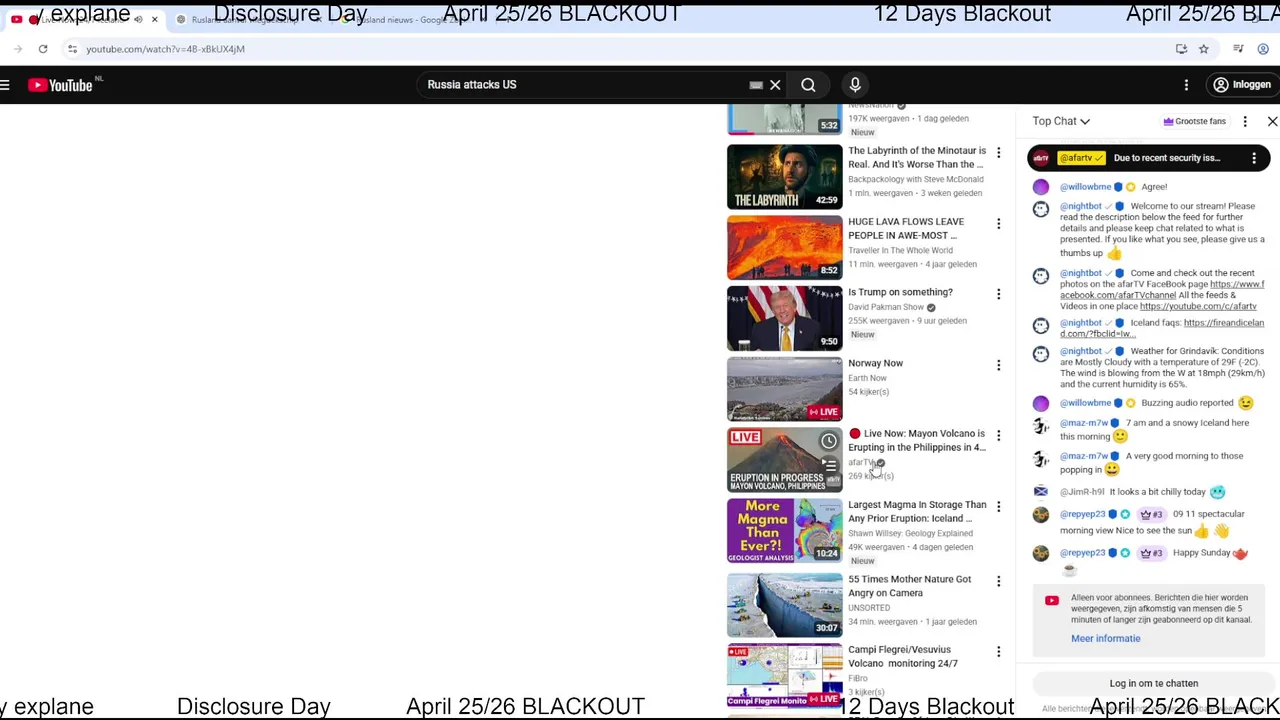This screenshot has width=1280, height=720.
Task: Open options for Mayon Volcano live
Action: (x=998, y=436)
